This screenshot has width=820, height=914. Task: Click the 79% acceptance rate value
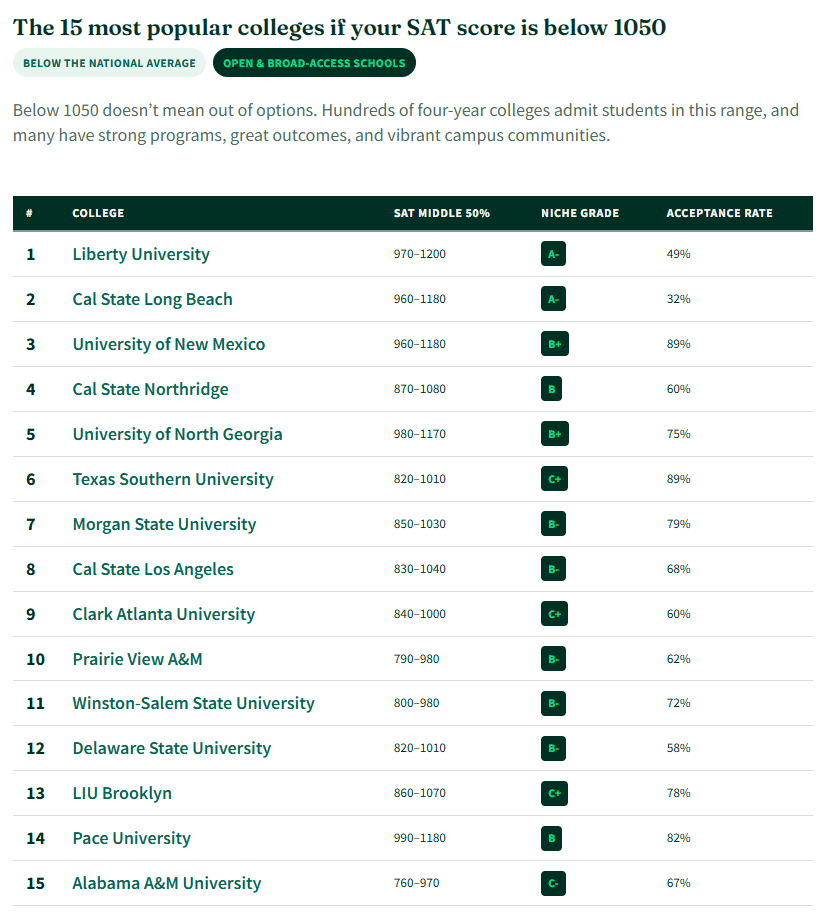pyautogui.click(x=678, y=524)
